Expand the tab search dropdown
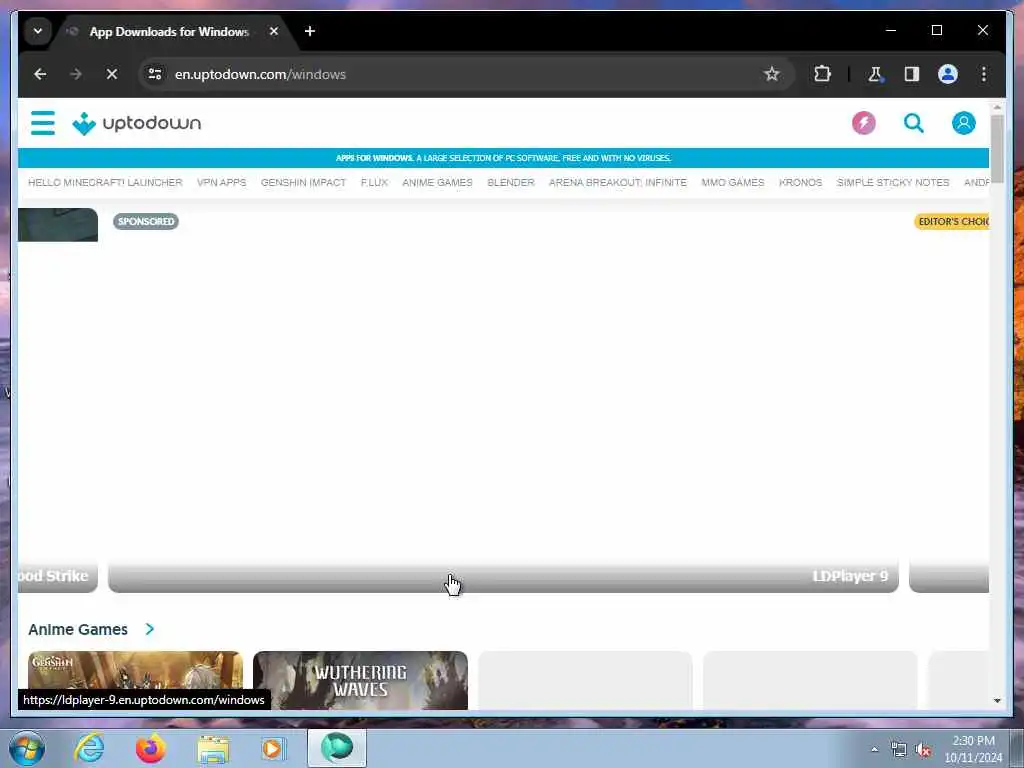Screen dimensions: 1024x768 click(38, 31)
